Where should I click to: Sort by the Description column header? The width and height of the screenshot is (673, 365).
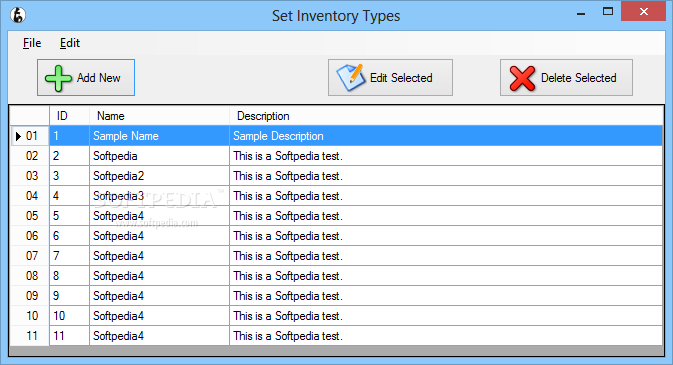click(446, 116)
